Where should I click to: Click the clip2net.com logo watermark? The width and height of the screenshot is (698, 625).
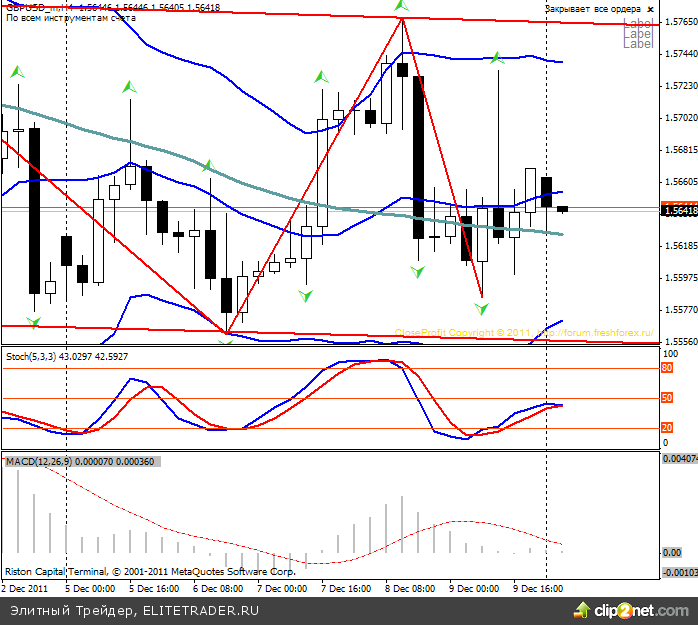click(640, 609)
